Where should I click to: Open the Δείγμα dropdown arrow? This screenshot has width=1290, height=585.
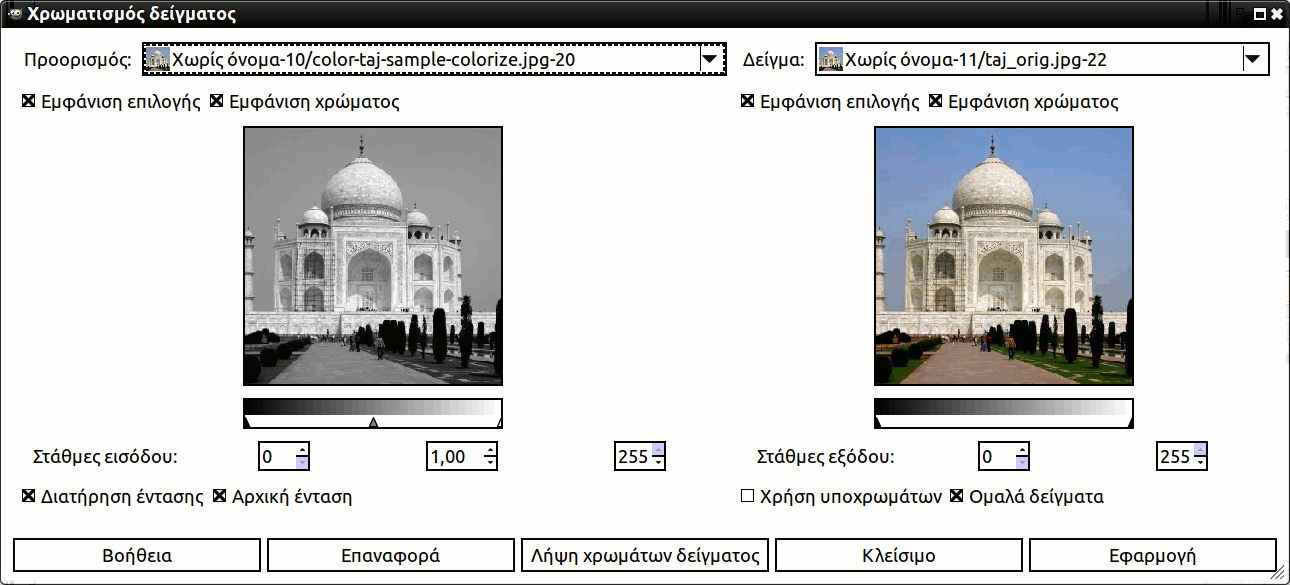1252,59
